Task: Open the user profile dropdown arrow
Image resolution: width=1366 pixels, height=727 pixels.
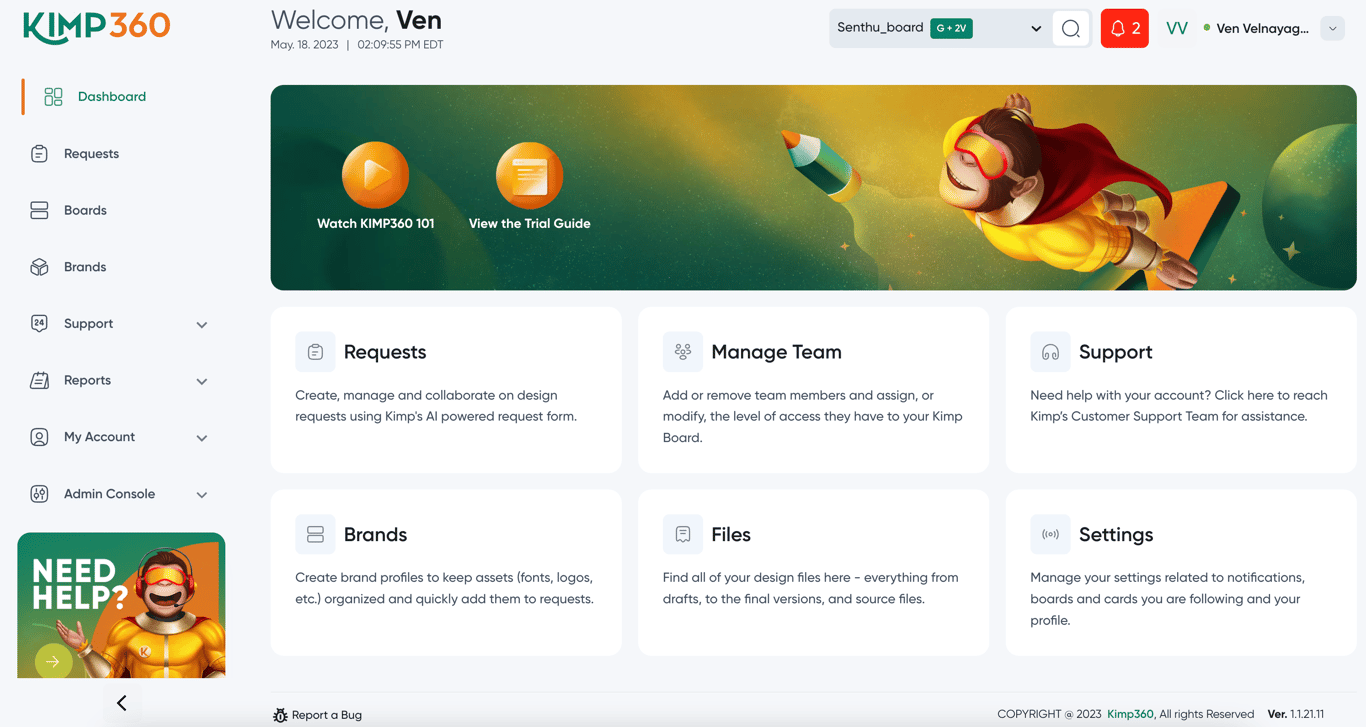Action: [x=1333, y=29]
